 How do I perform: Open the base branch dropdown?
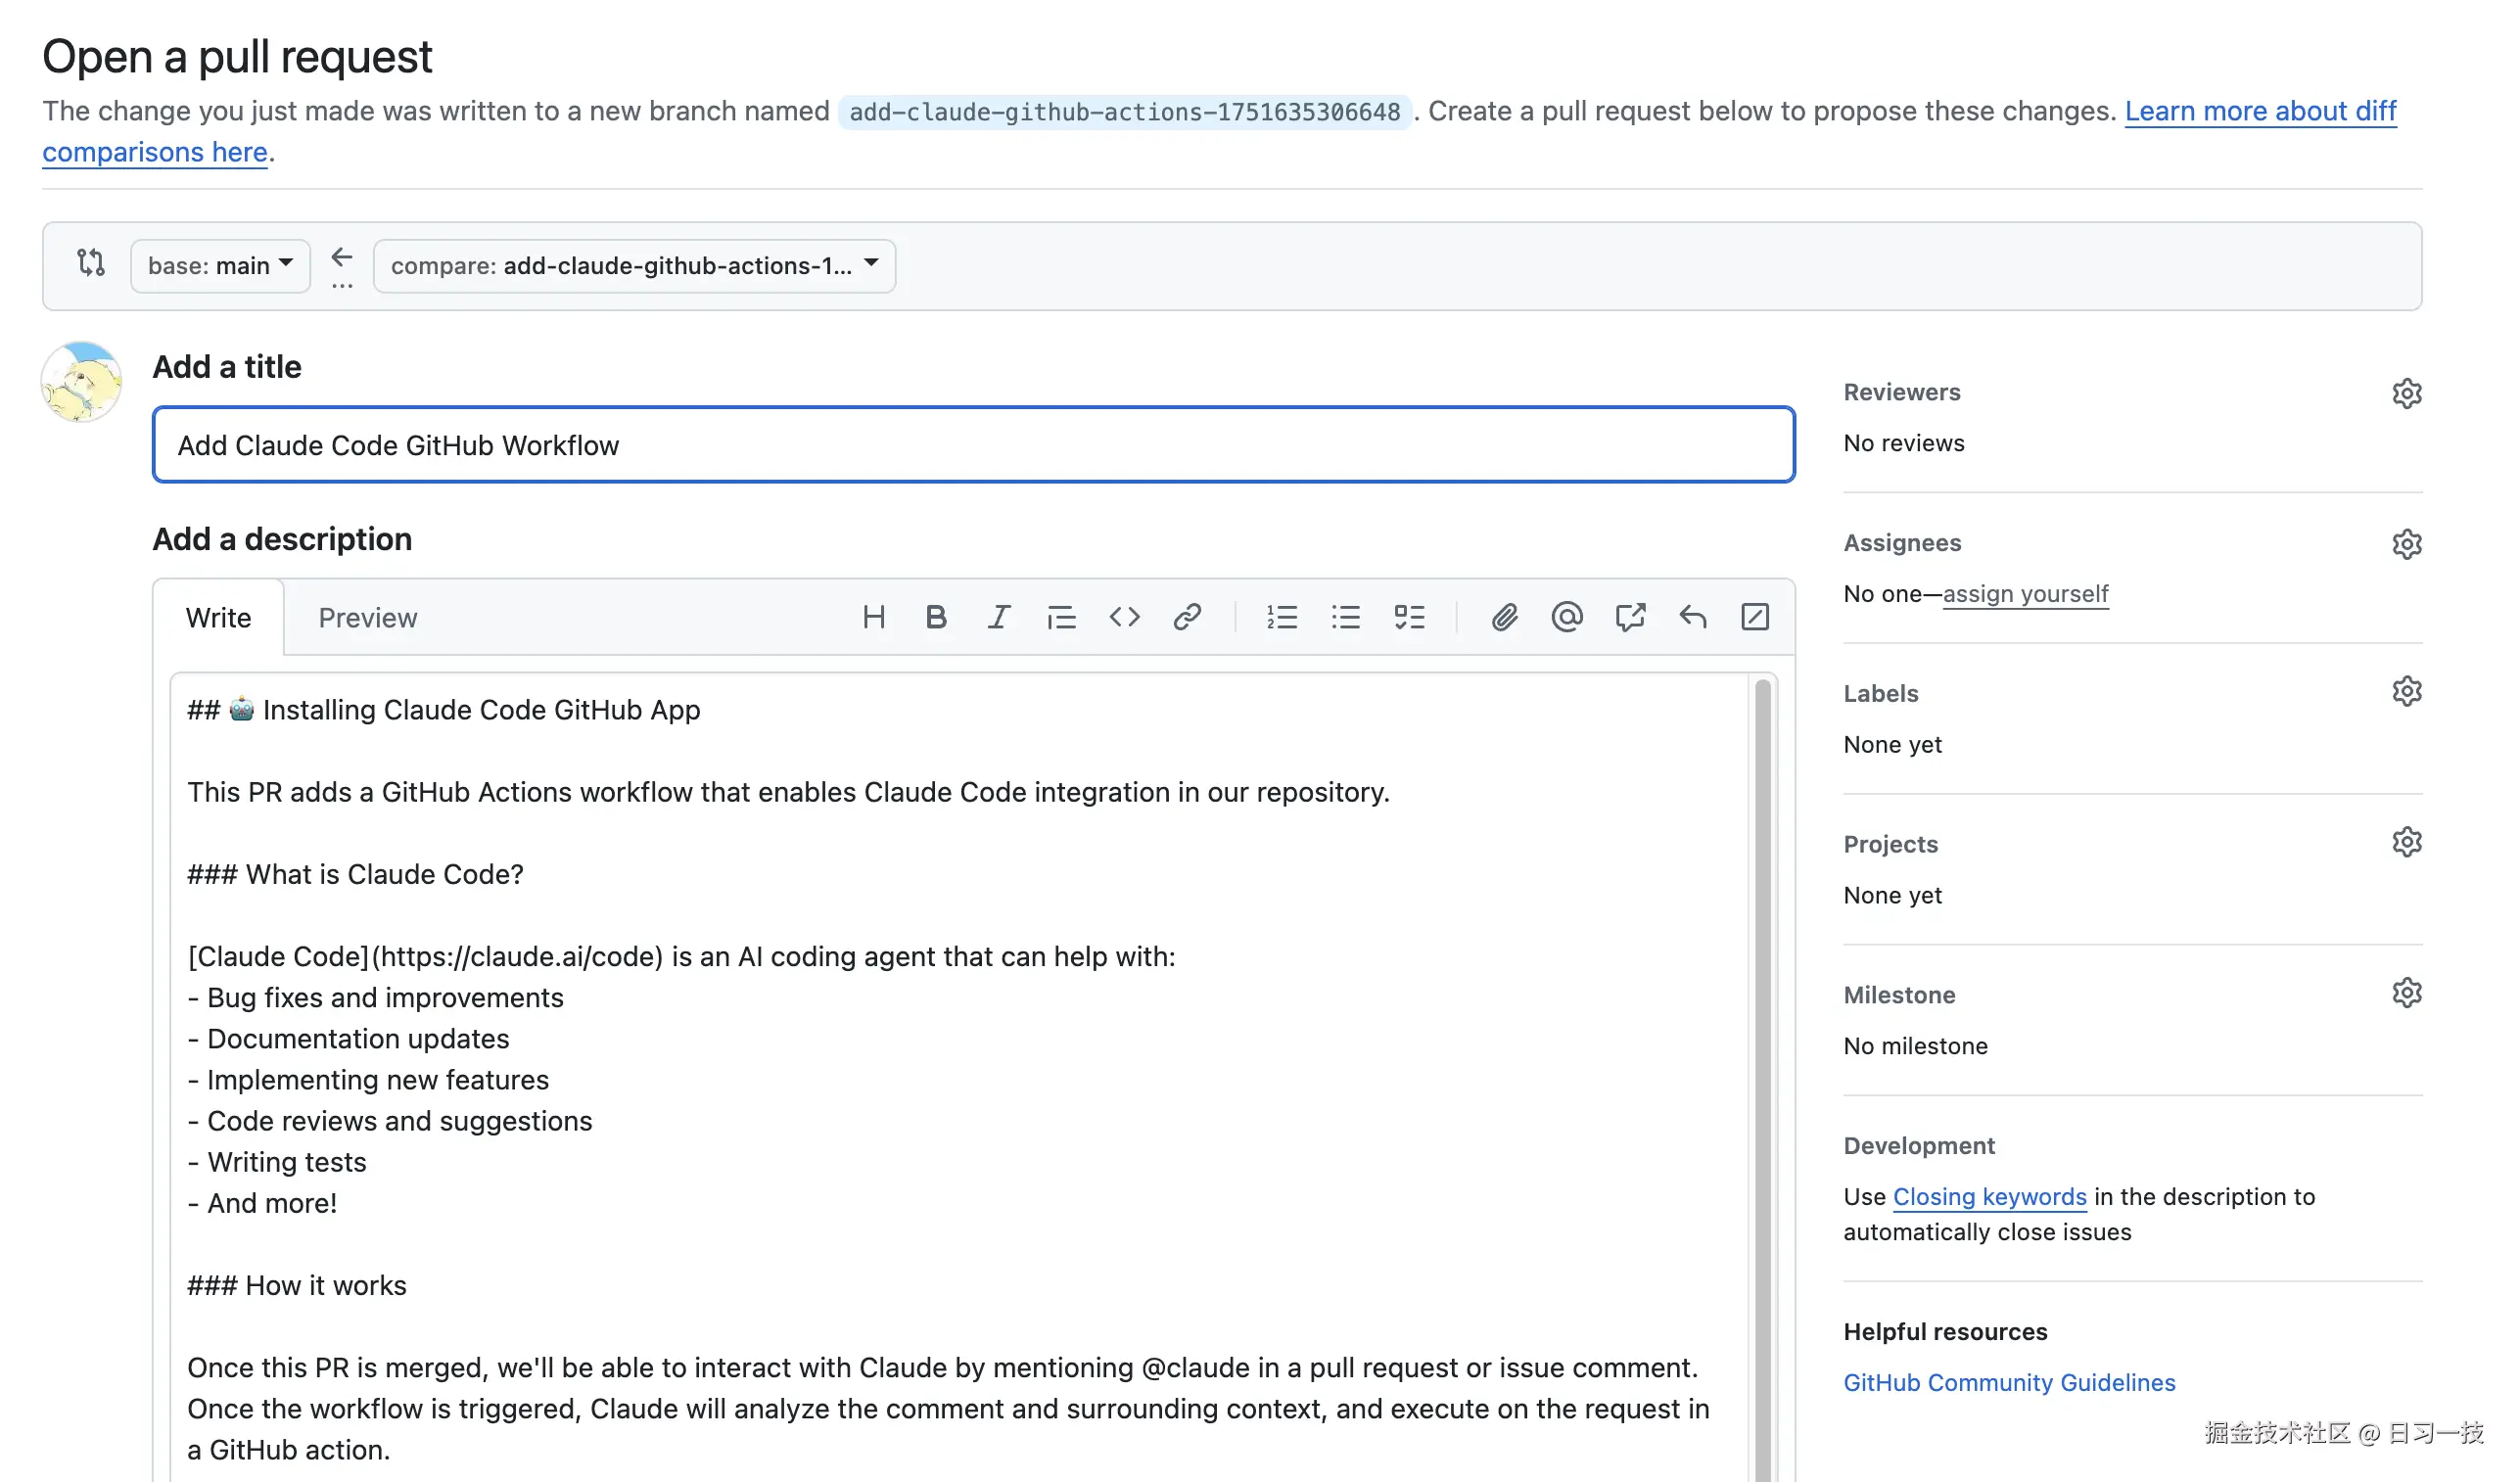coord(220,265)
